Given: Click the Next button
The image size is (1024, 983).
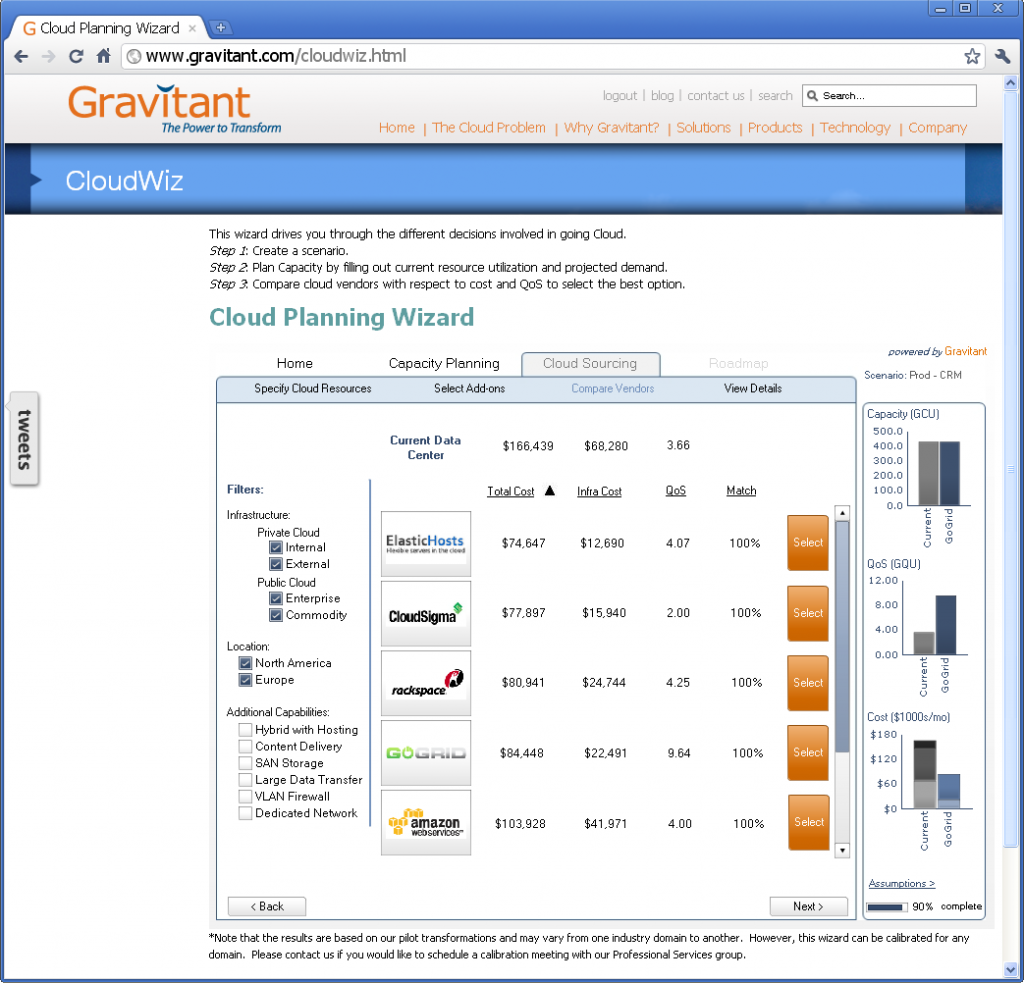Looking at the screenshot, I should [808, 907].
